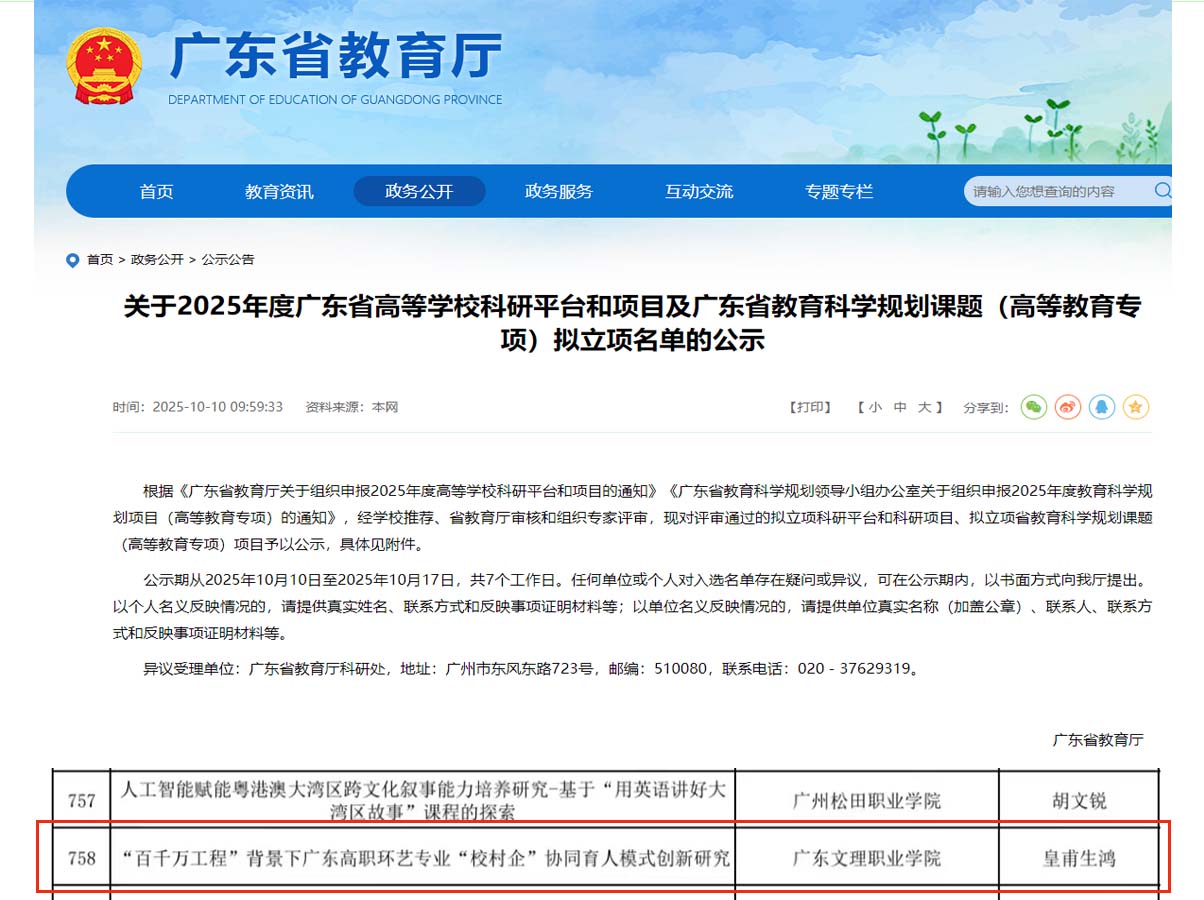Screen dimensions: 1204x900
Task: Open the 专题专栏 navigation item
Action: coord(839,191)
